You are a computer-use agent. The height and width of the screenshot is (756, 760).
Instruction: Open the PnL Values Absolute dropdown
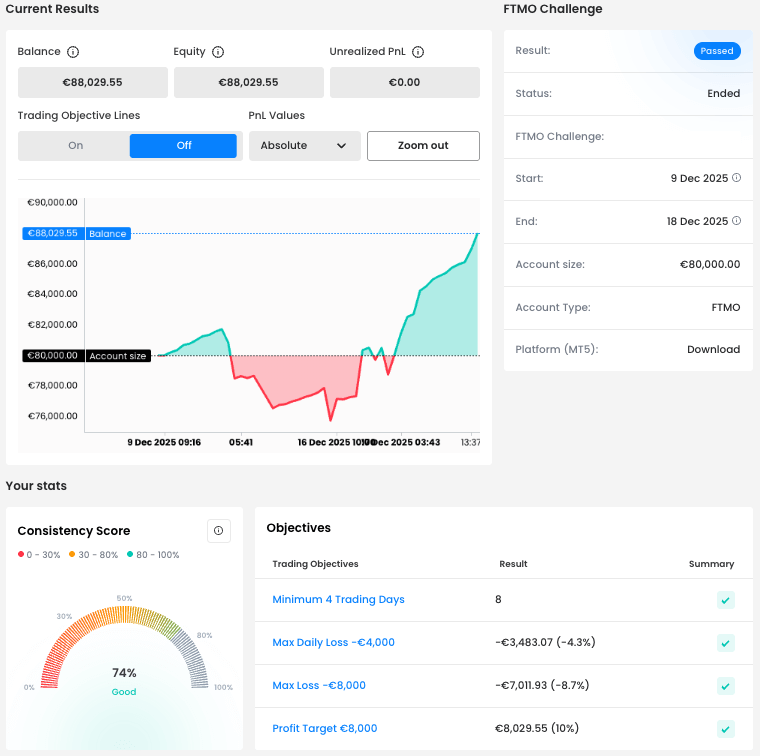tap(303, 146)
